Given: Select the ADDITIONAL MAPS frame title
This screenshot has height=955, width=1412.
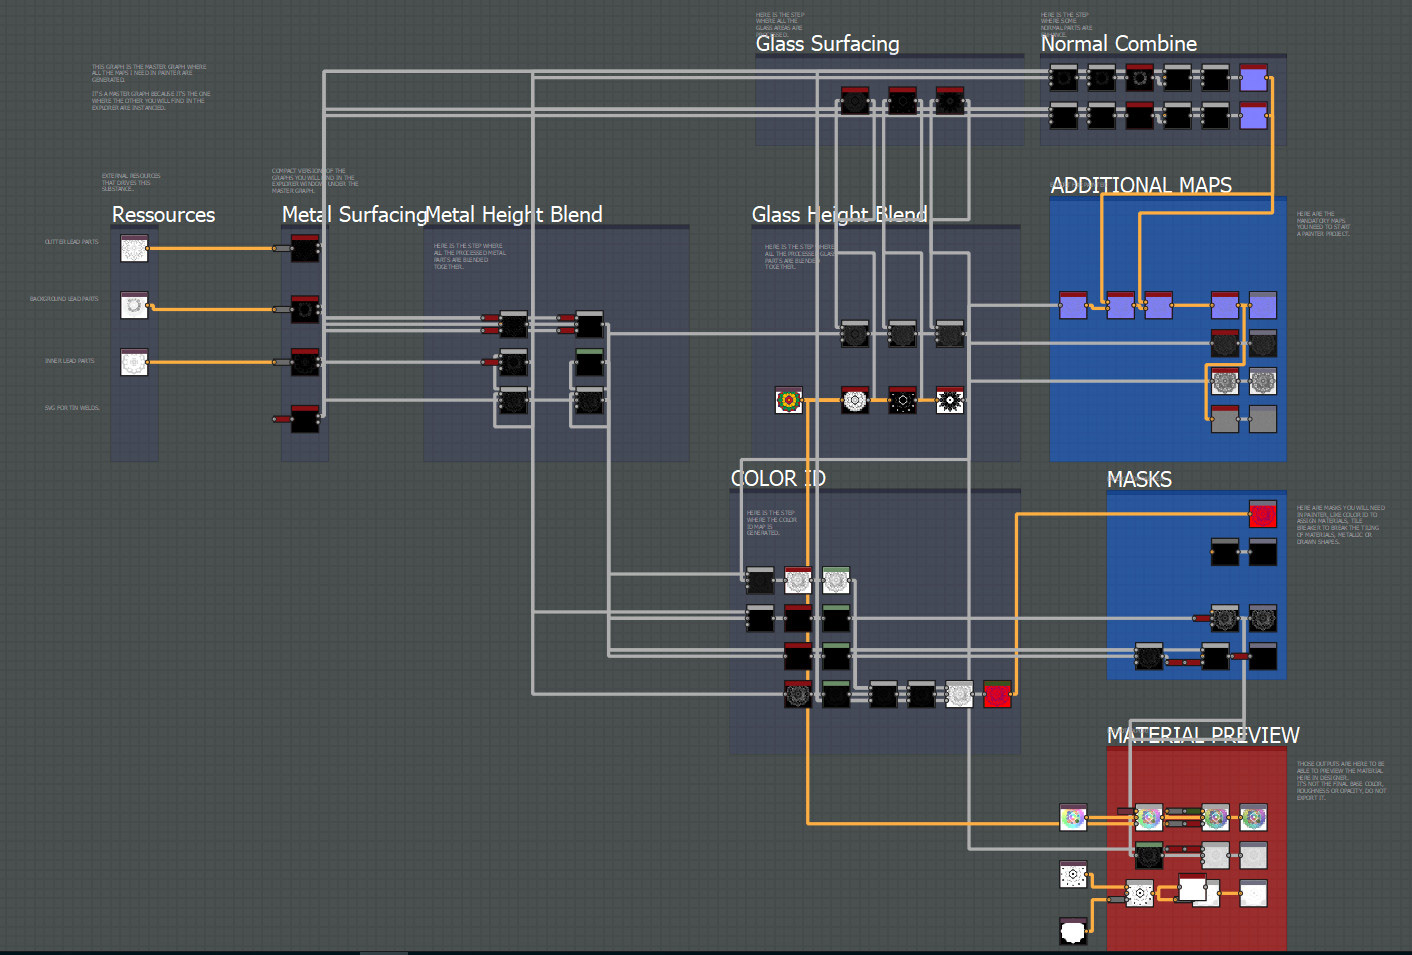Looking at the screenshot, I should point(1141,185).
